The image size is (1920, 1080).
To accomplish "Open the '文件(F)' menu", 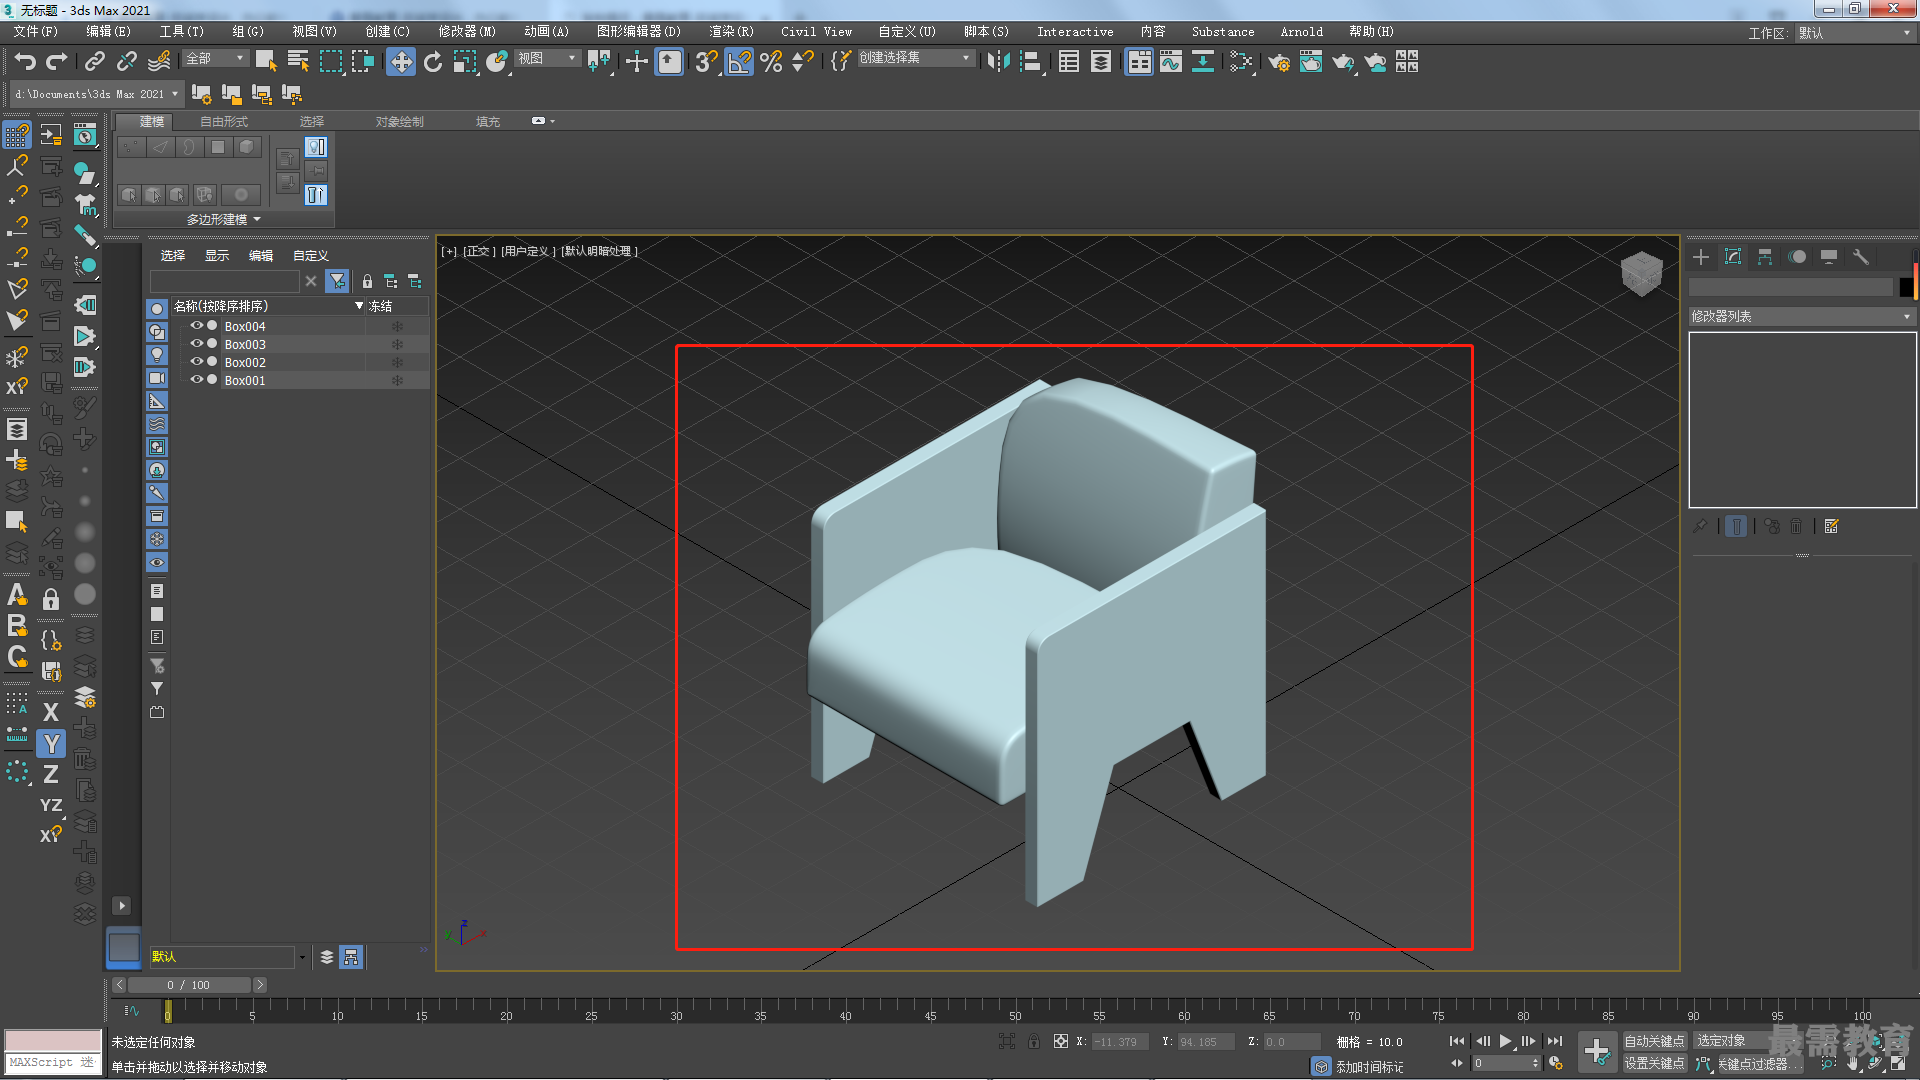I will [36, 32].
